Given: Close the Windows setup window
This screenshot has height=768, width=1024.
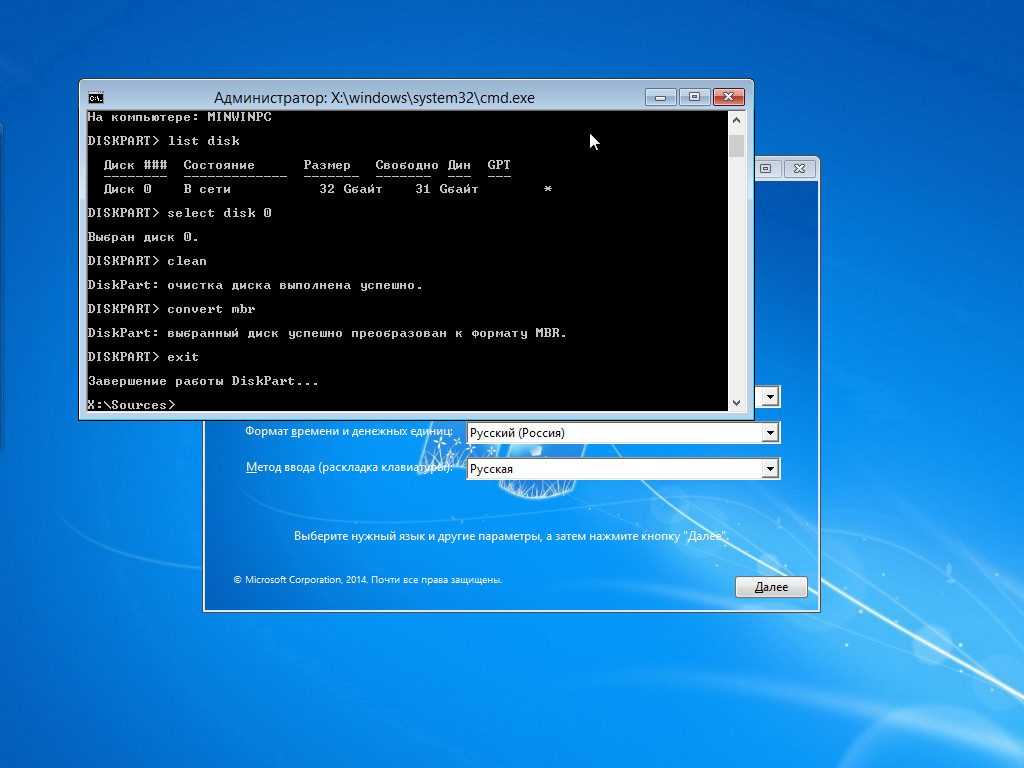Looking at the screenshot, I should click(802, 168).
